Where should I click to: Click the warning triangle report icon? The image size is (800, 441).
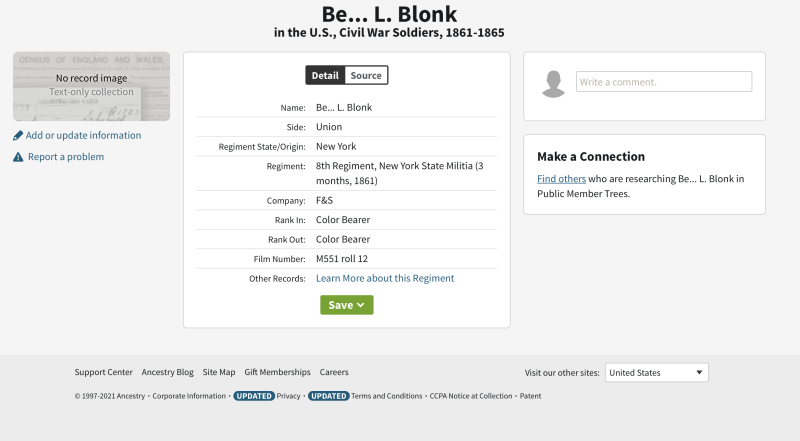click(18, 157)
